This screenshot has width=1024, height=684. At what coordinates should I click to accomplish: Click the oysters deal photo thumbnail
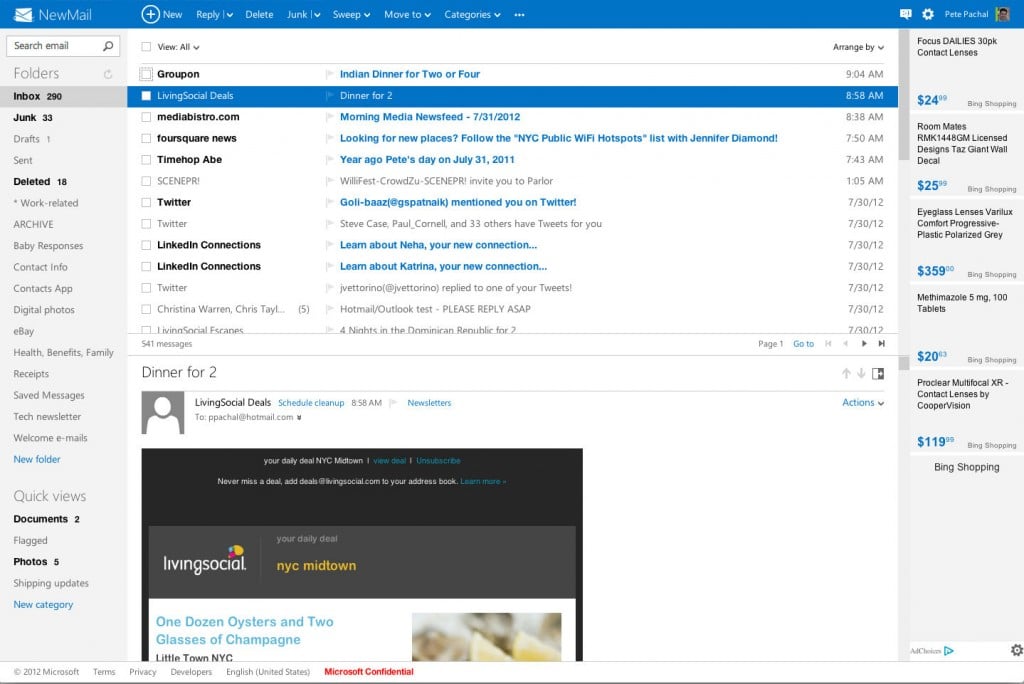click(x=487, y=637)
